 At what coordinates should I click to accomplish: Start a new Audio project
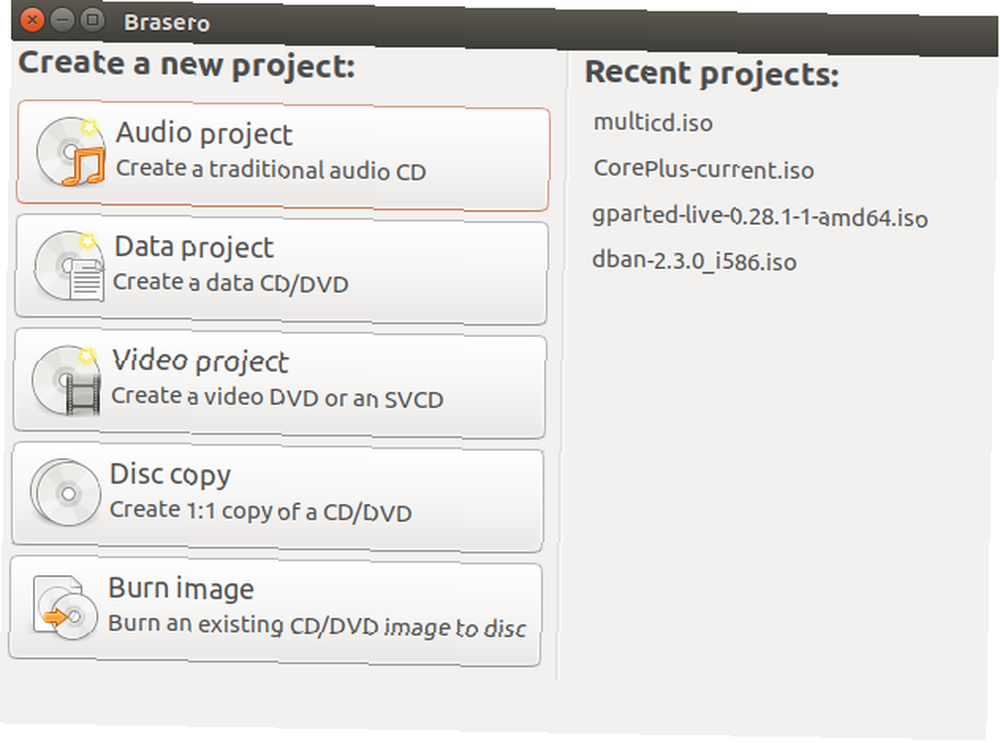click(283, 156)
